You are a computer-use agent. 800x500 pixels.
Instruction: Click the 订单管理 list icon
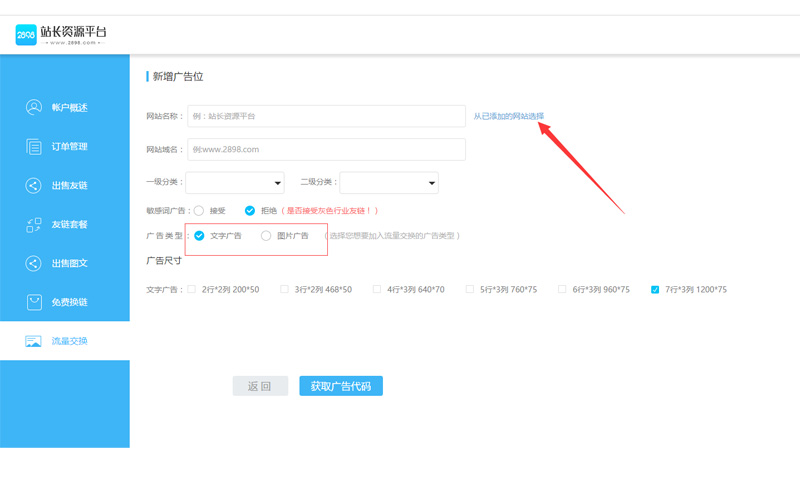coord(34,147)
